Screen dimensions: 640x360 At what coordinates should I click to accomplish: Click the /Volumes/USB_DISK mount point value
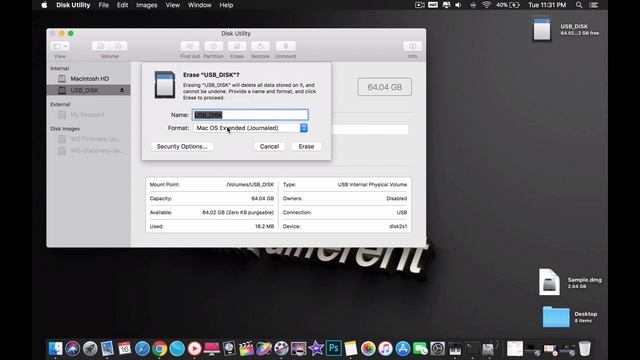(250, 184)
